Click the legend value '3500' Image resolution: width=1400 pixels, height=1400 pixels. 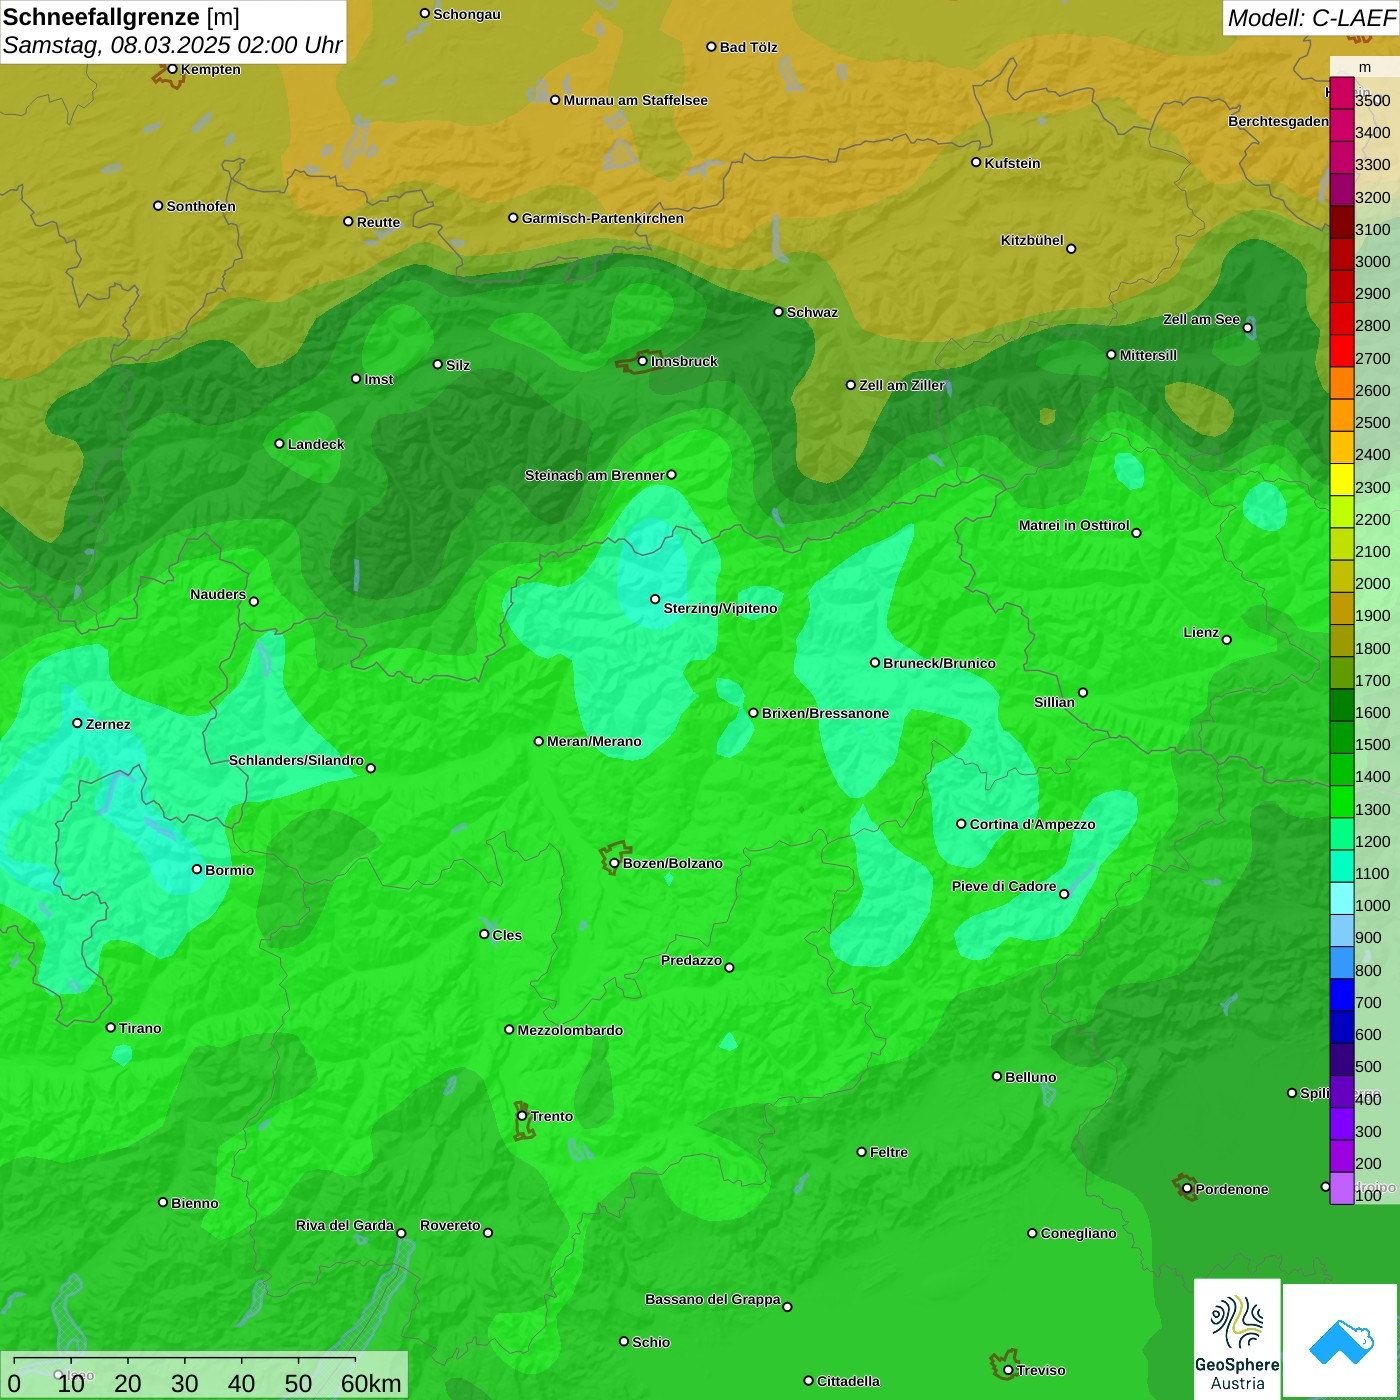1372,101
